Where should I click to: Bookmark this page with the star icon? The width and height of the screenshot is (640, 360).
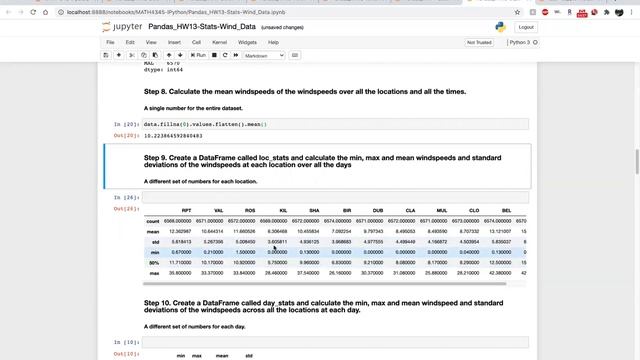[x=517, y=12]
